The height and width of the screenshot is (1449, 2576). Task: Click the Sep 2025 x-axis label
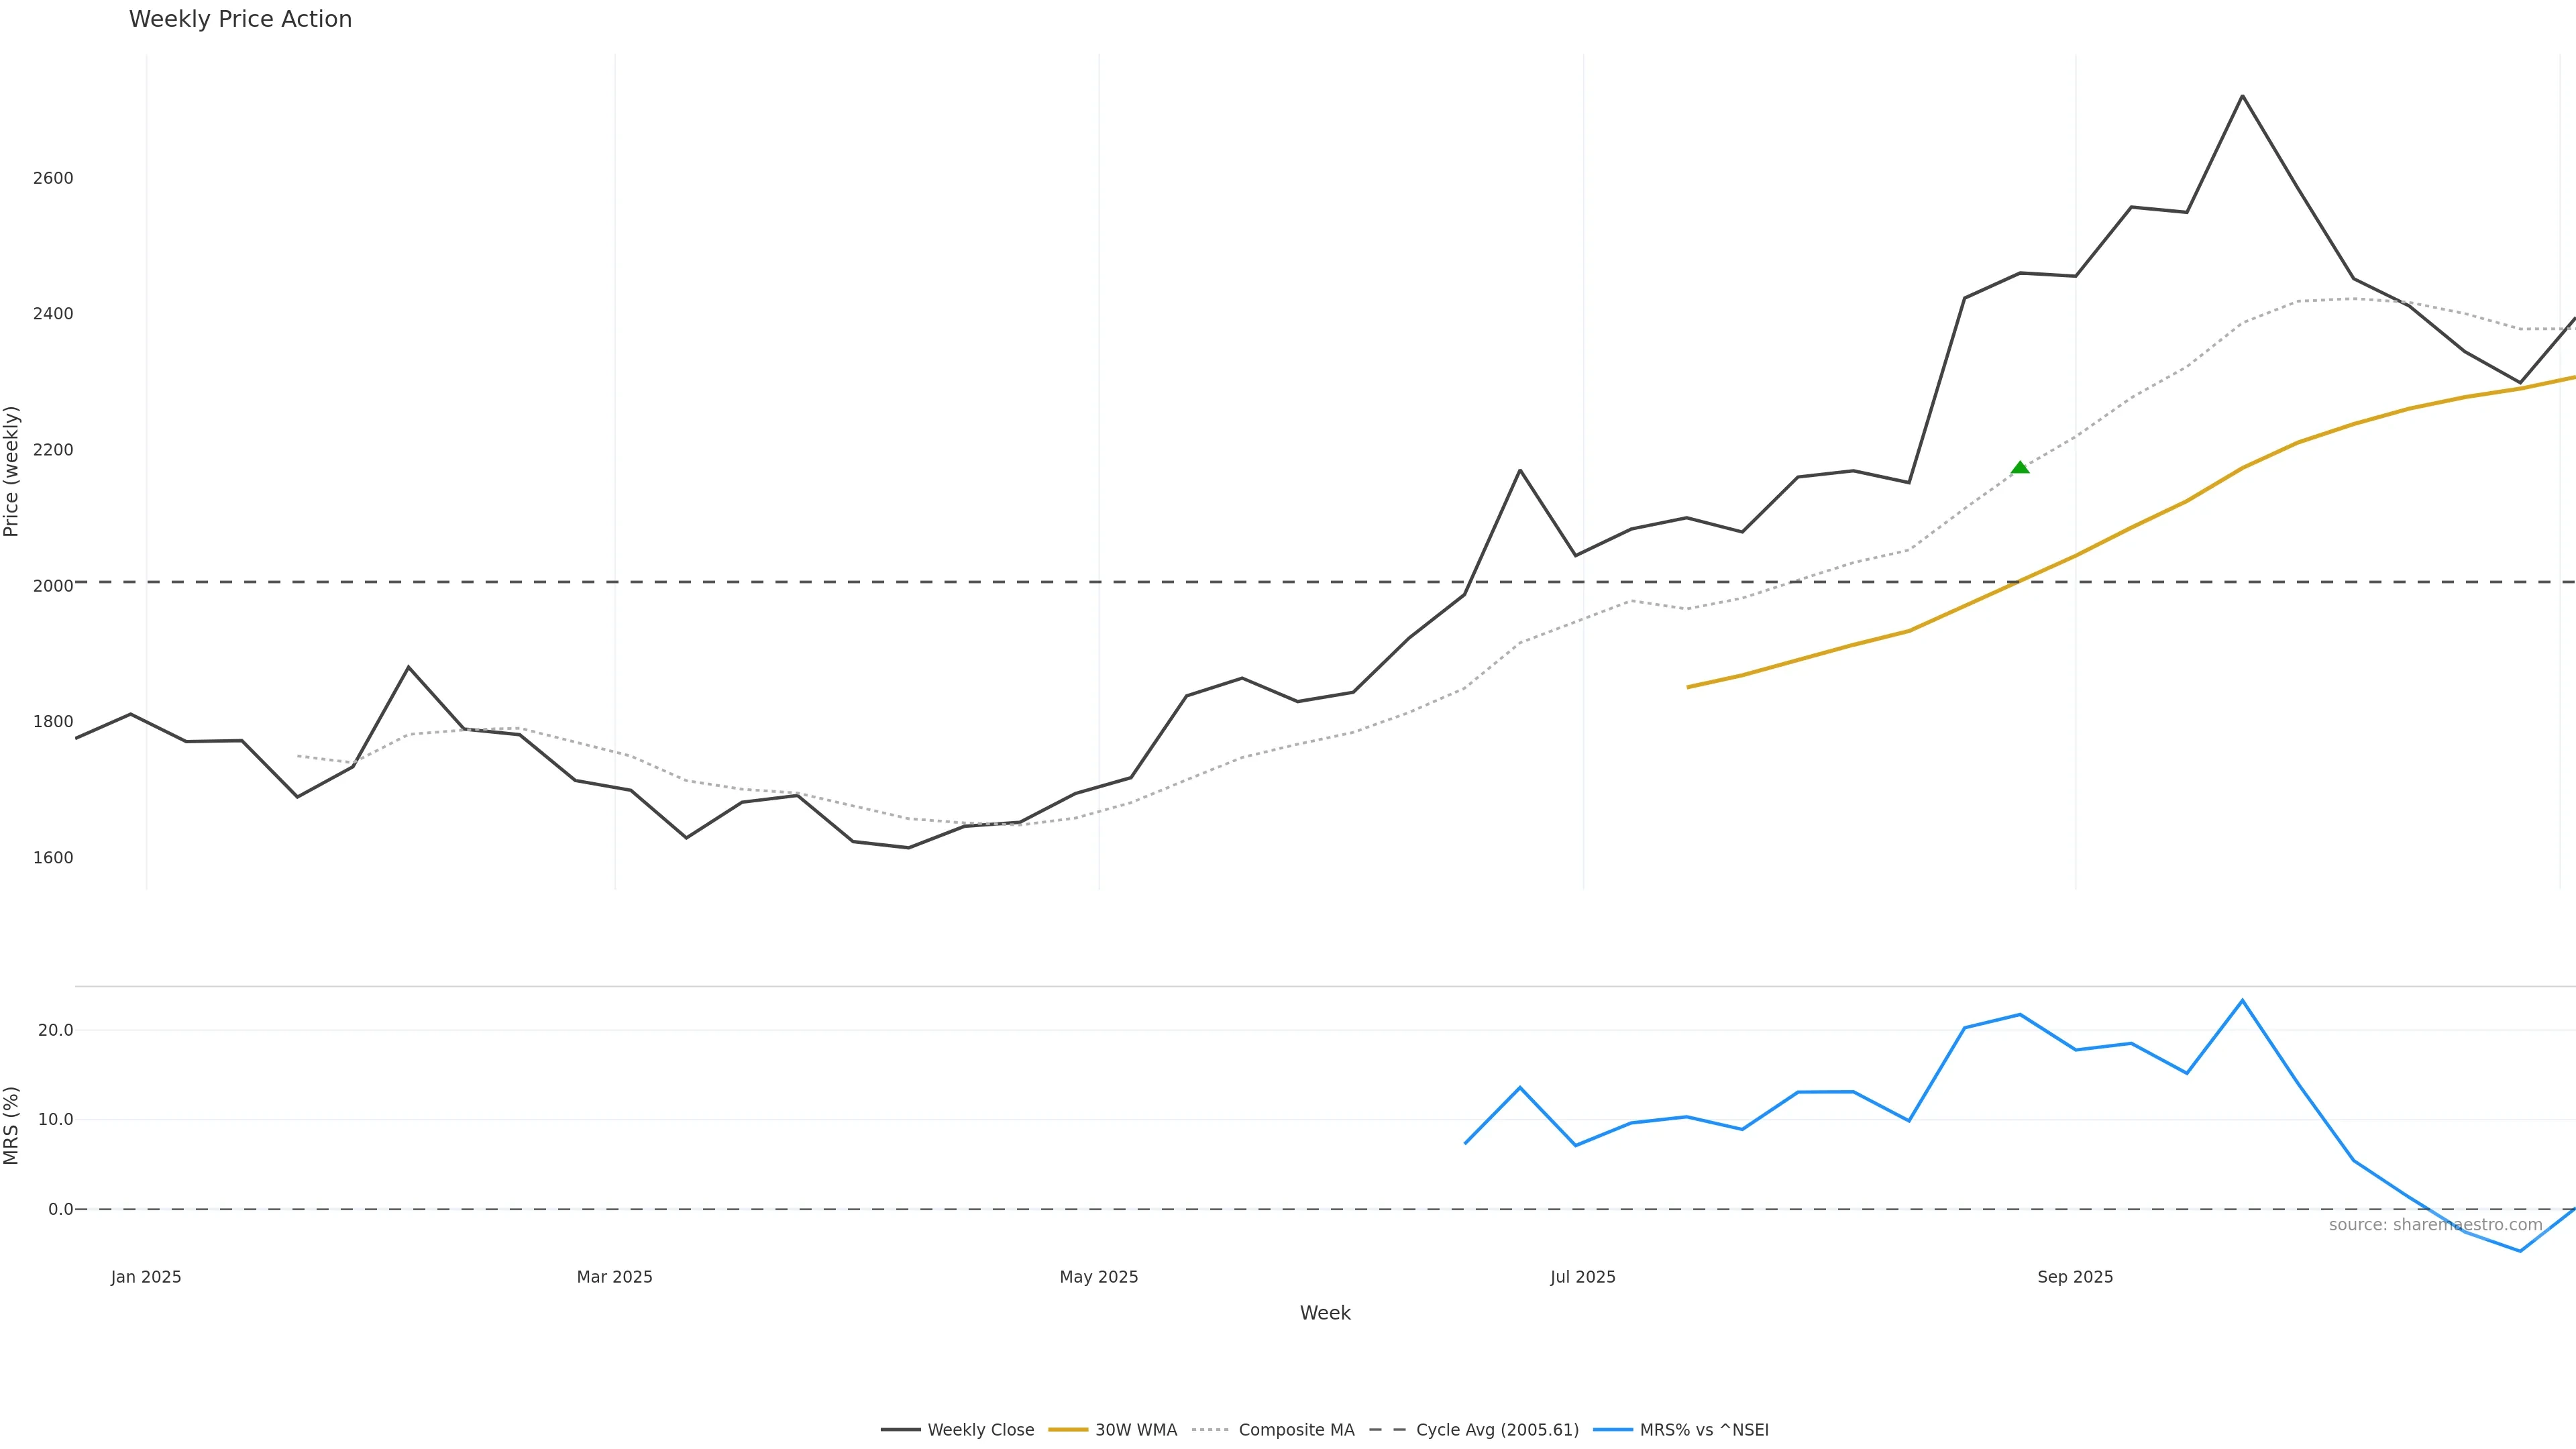coord(2075,1277)
